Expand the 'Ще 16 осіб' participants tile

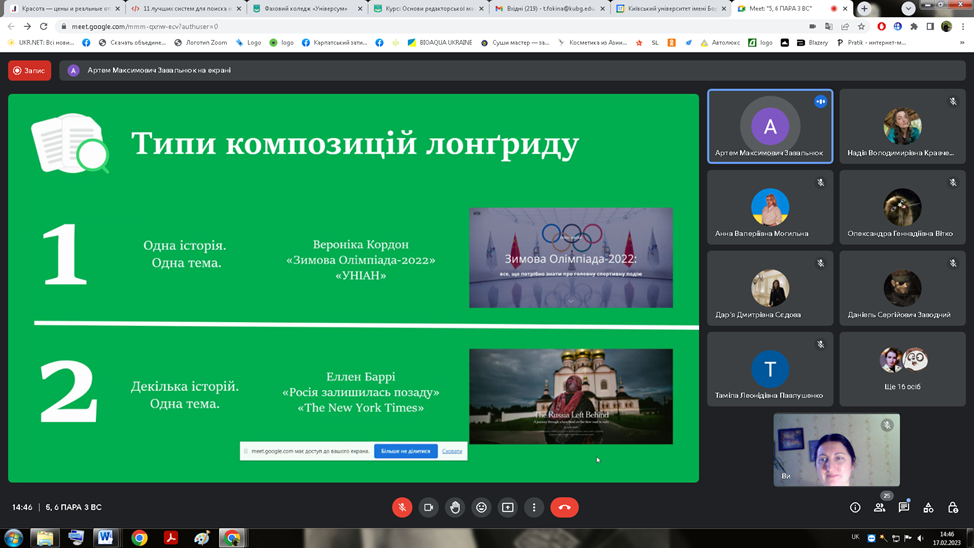tap(902, 368)
